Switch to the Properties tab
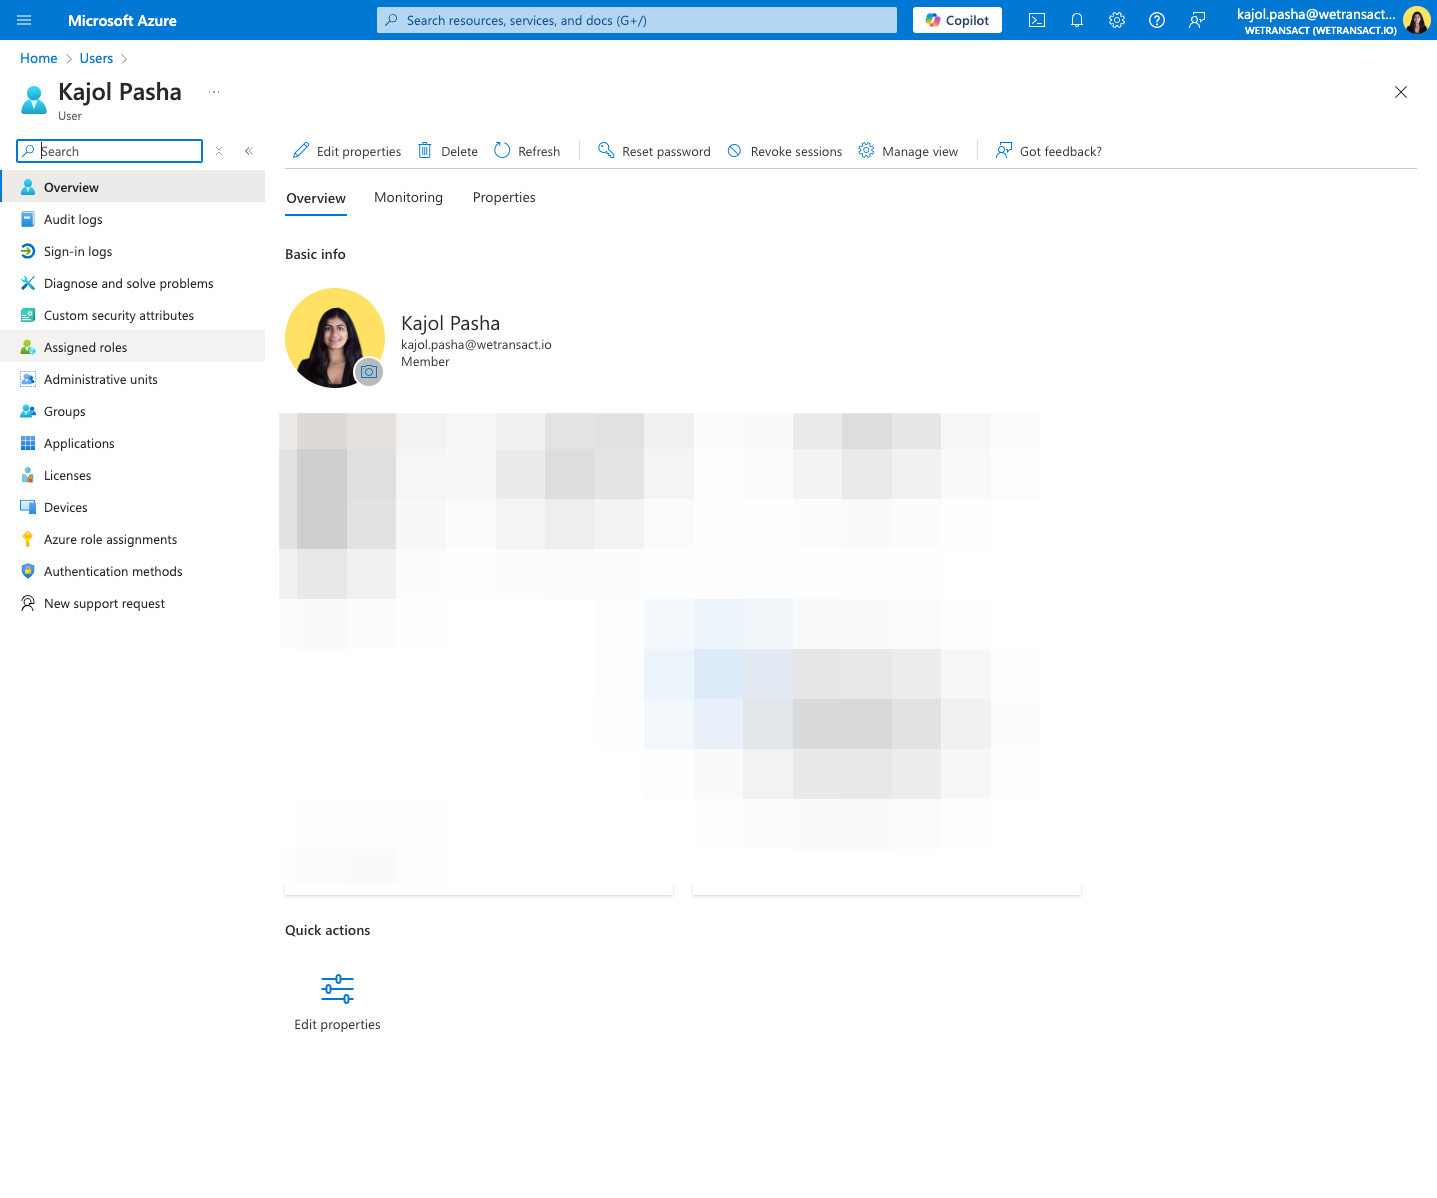This screenshot has height=1198, width=1437. 504,198
